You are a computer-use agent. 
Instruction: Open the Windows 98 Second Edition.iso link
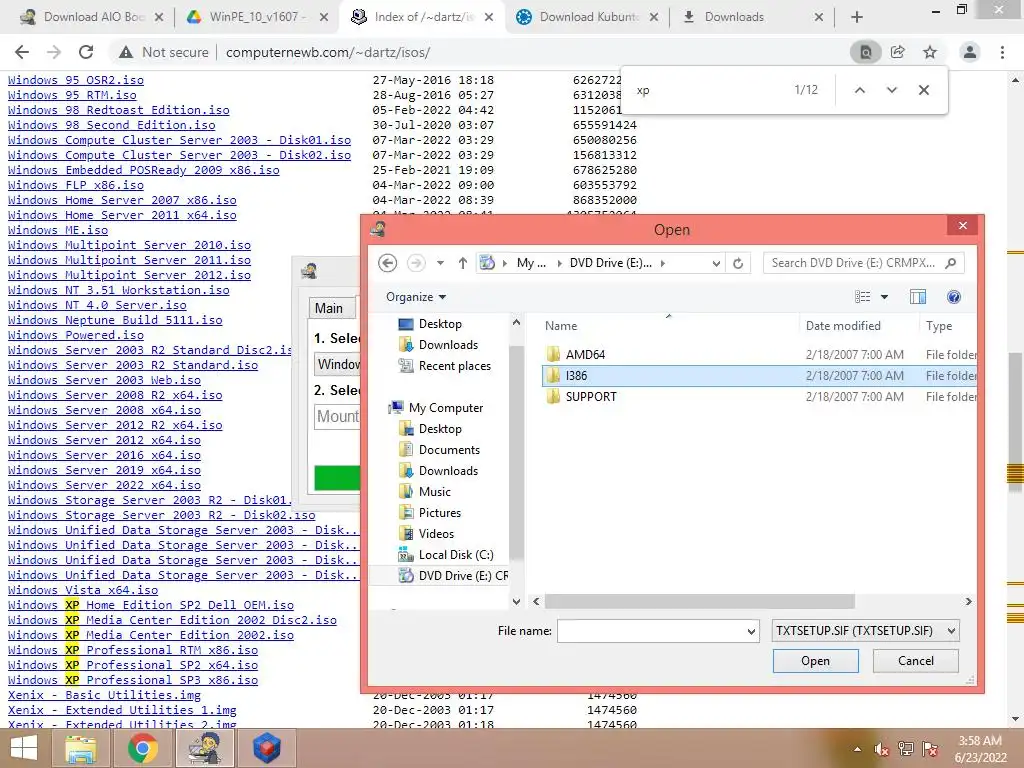pyautogui.click(x=112, y=125)
